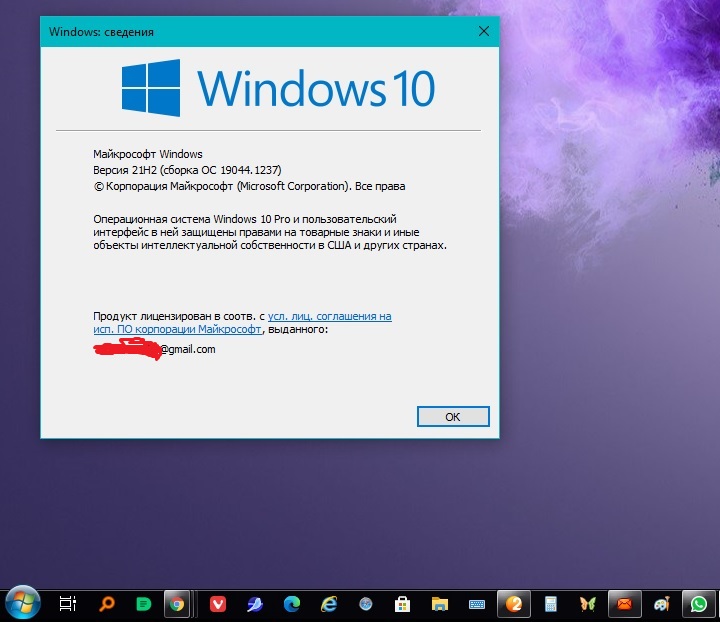Click the Windows 10 Pro description paragraph
This screenshot has height=622, width=720.
click(270, 232)
